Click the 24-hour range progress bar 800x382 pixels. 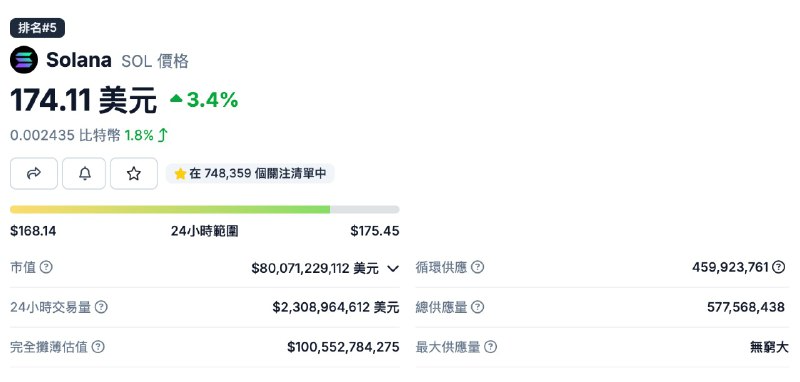(x=205, y=210)
